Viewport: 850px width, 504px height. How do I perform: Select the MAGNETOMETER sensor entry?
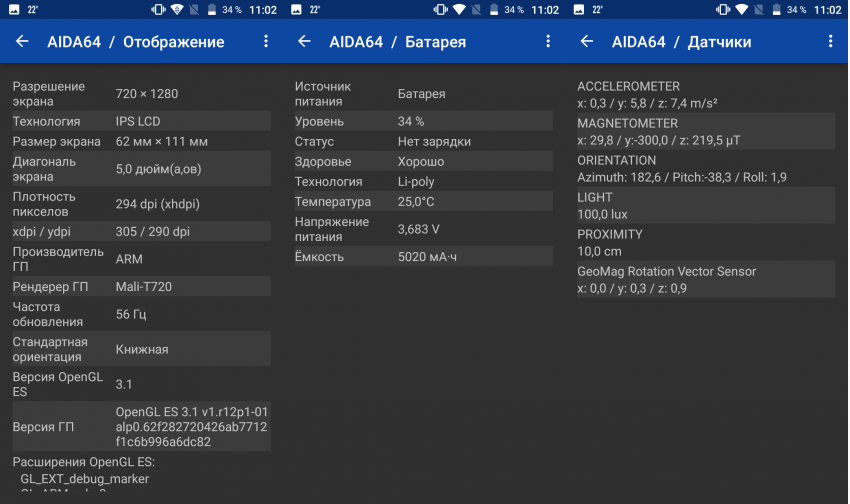click(x=706, y=131)
